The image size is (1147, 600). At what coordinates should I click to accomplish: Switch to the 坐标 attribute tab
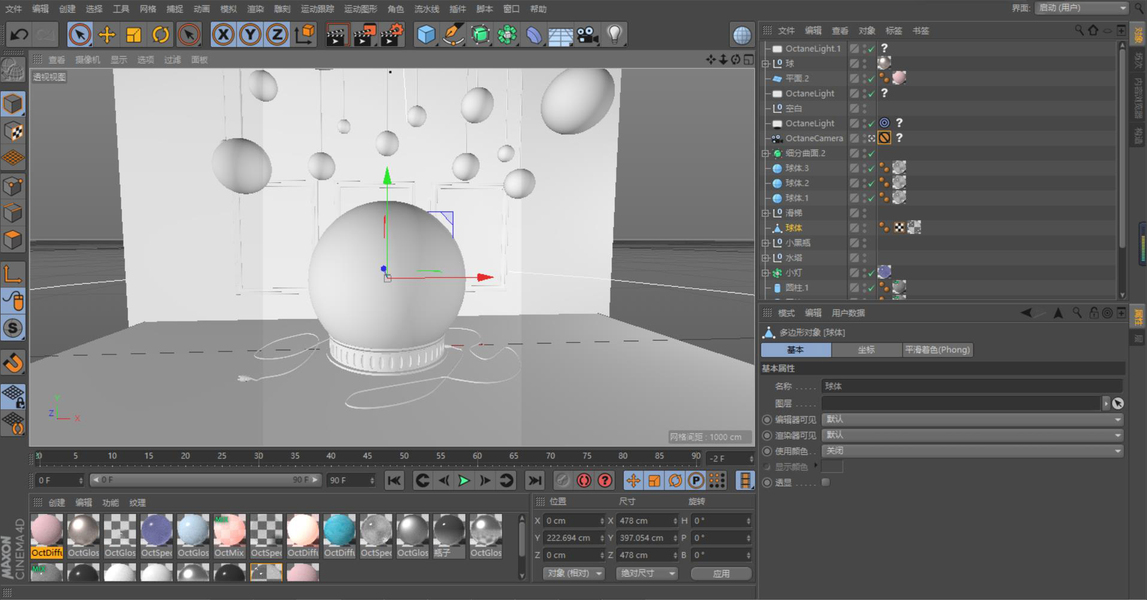(x=866, y=350)
